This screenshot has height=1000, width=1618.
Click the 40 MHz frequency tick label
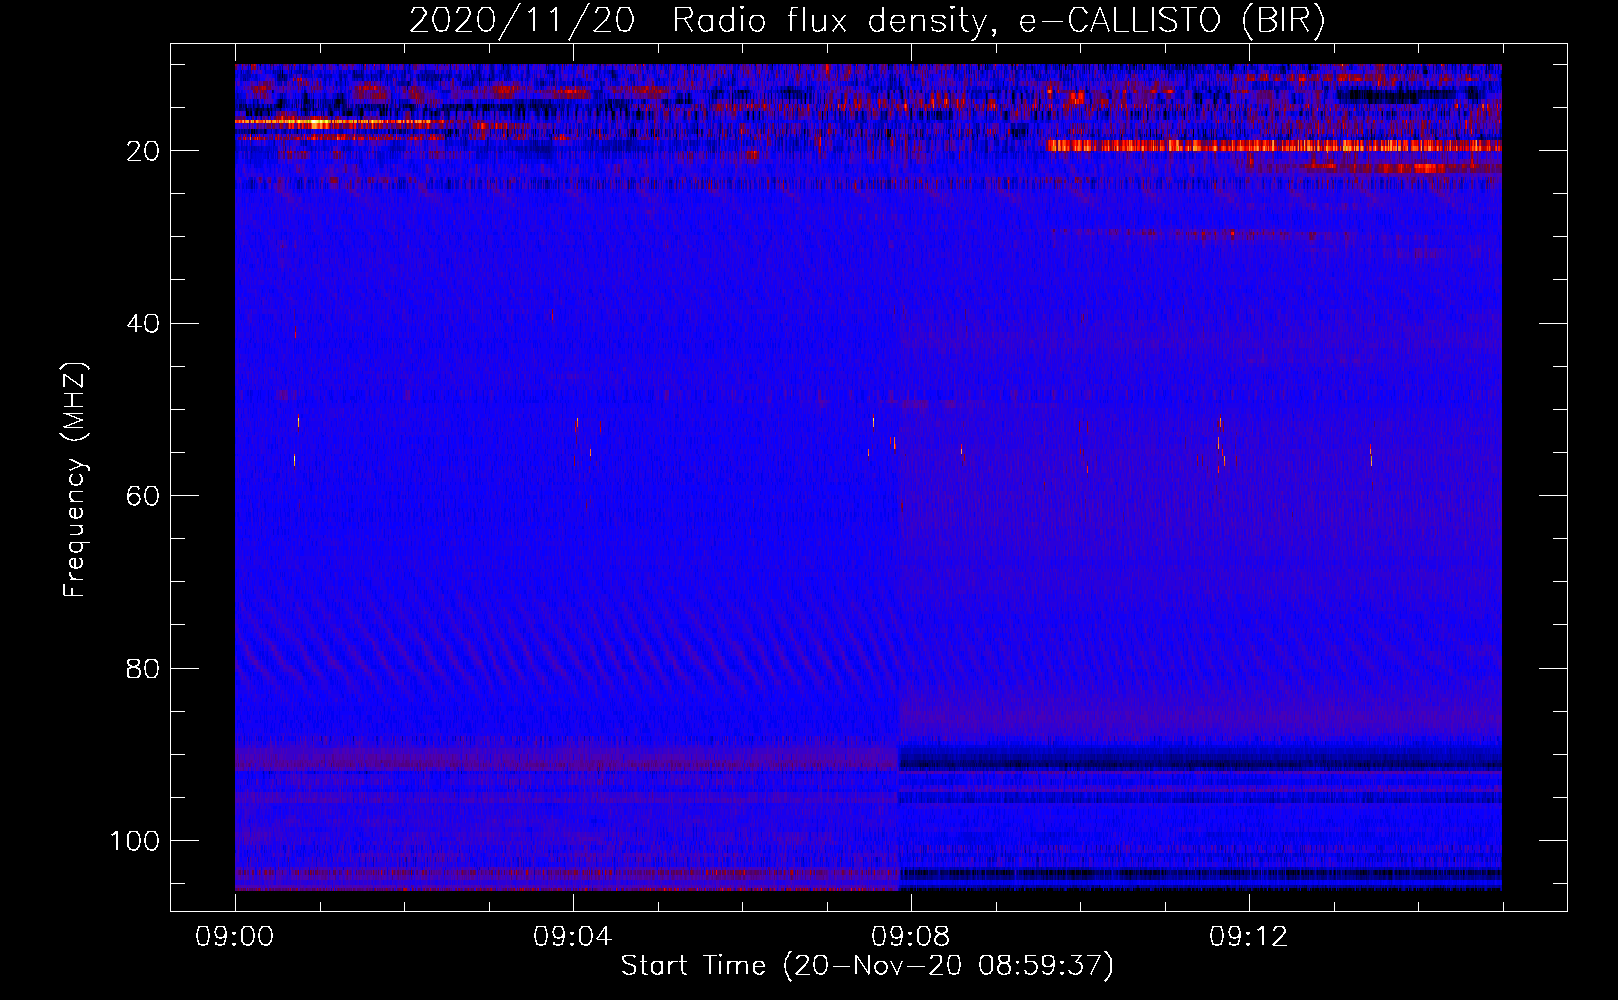click(144, 324)
